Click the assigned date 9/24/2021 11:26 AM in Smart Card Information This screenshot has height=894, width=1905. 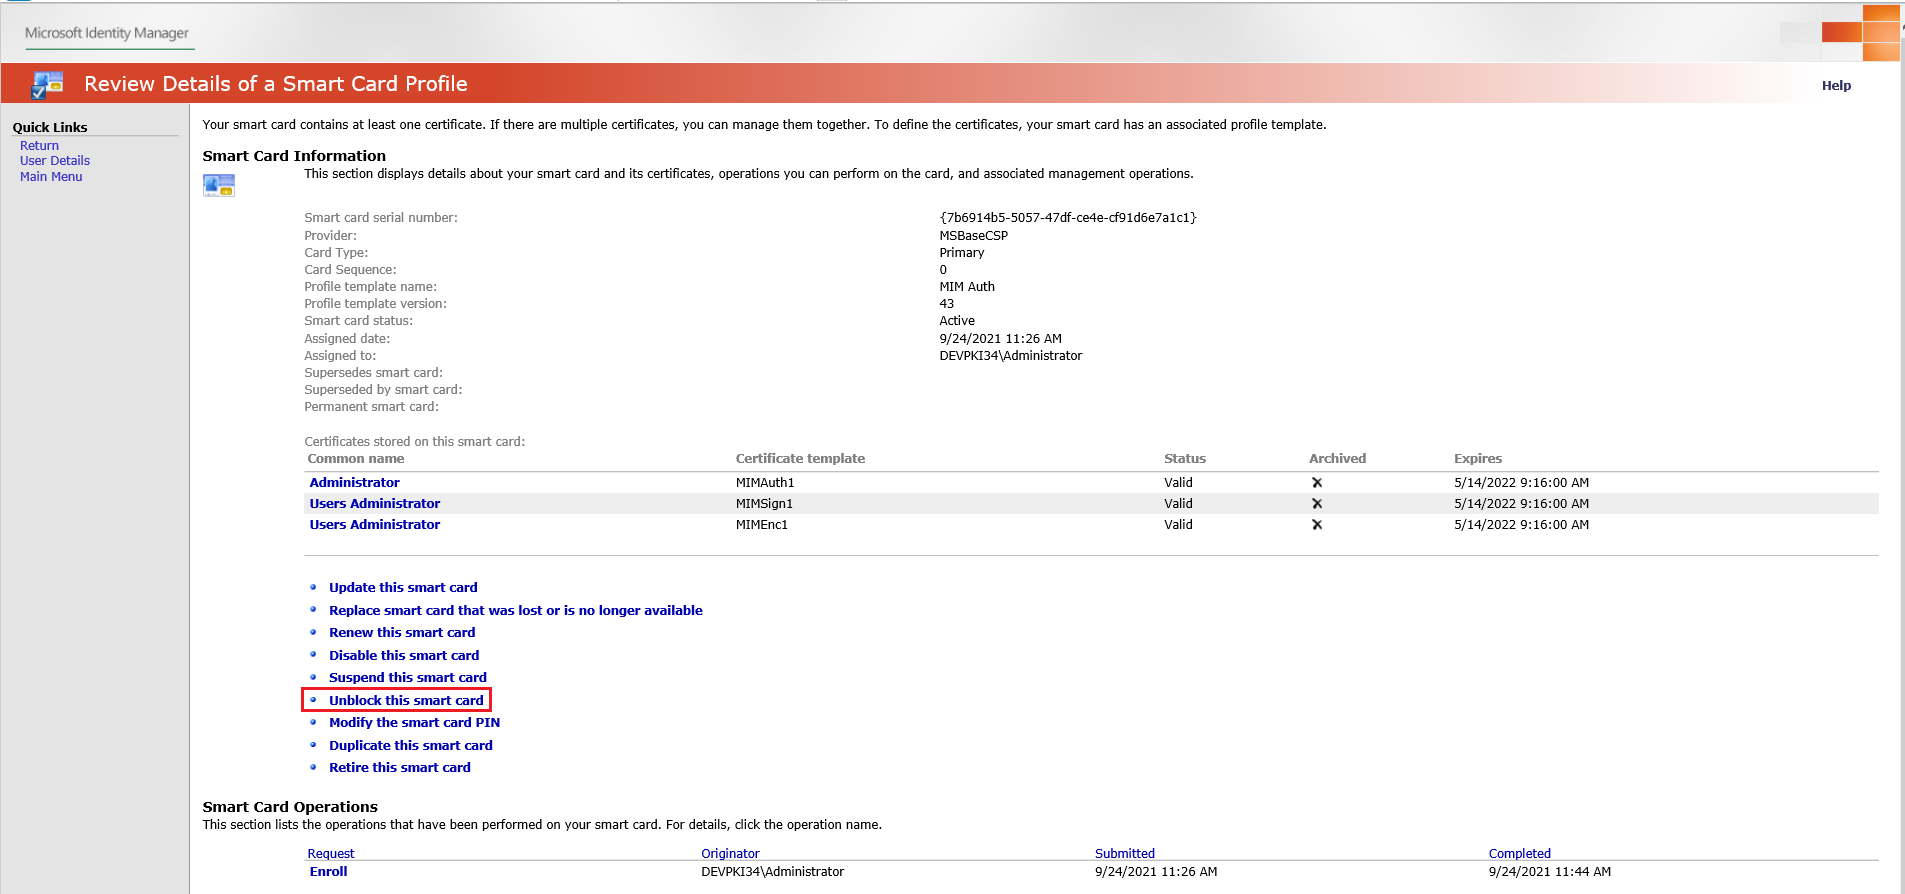pyautogui.click(x=1000, y=339)
